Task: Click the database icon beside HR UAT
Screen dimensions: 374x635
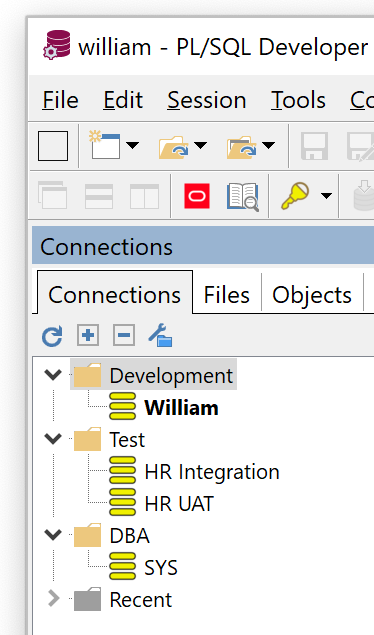Action: coord(122,502)
